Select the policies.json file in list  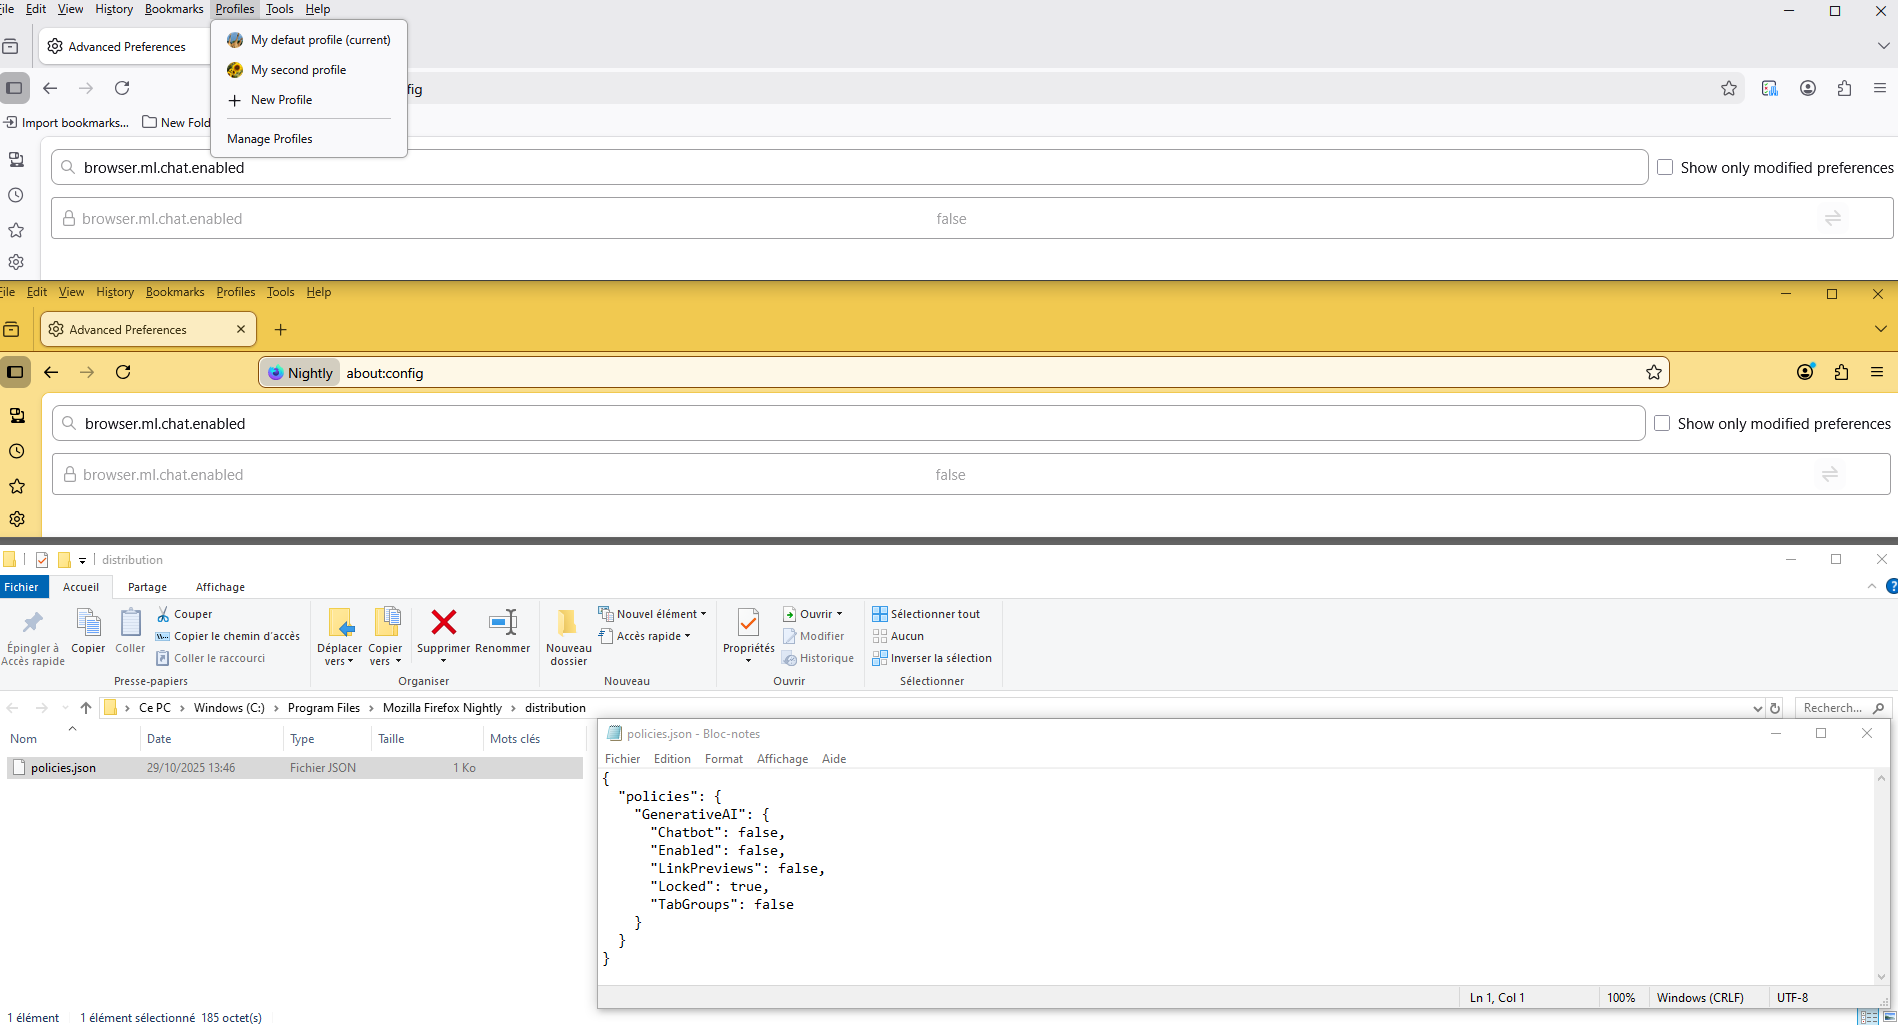click(x=63, y=768)
